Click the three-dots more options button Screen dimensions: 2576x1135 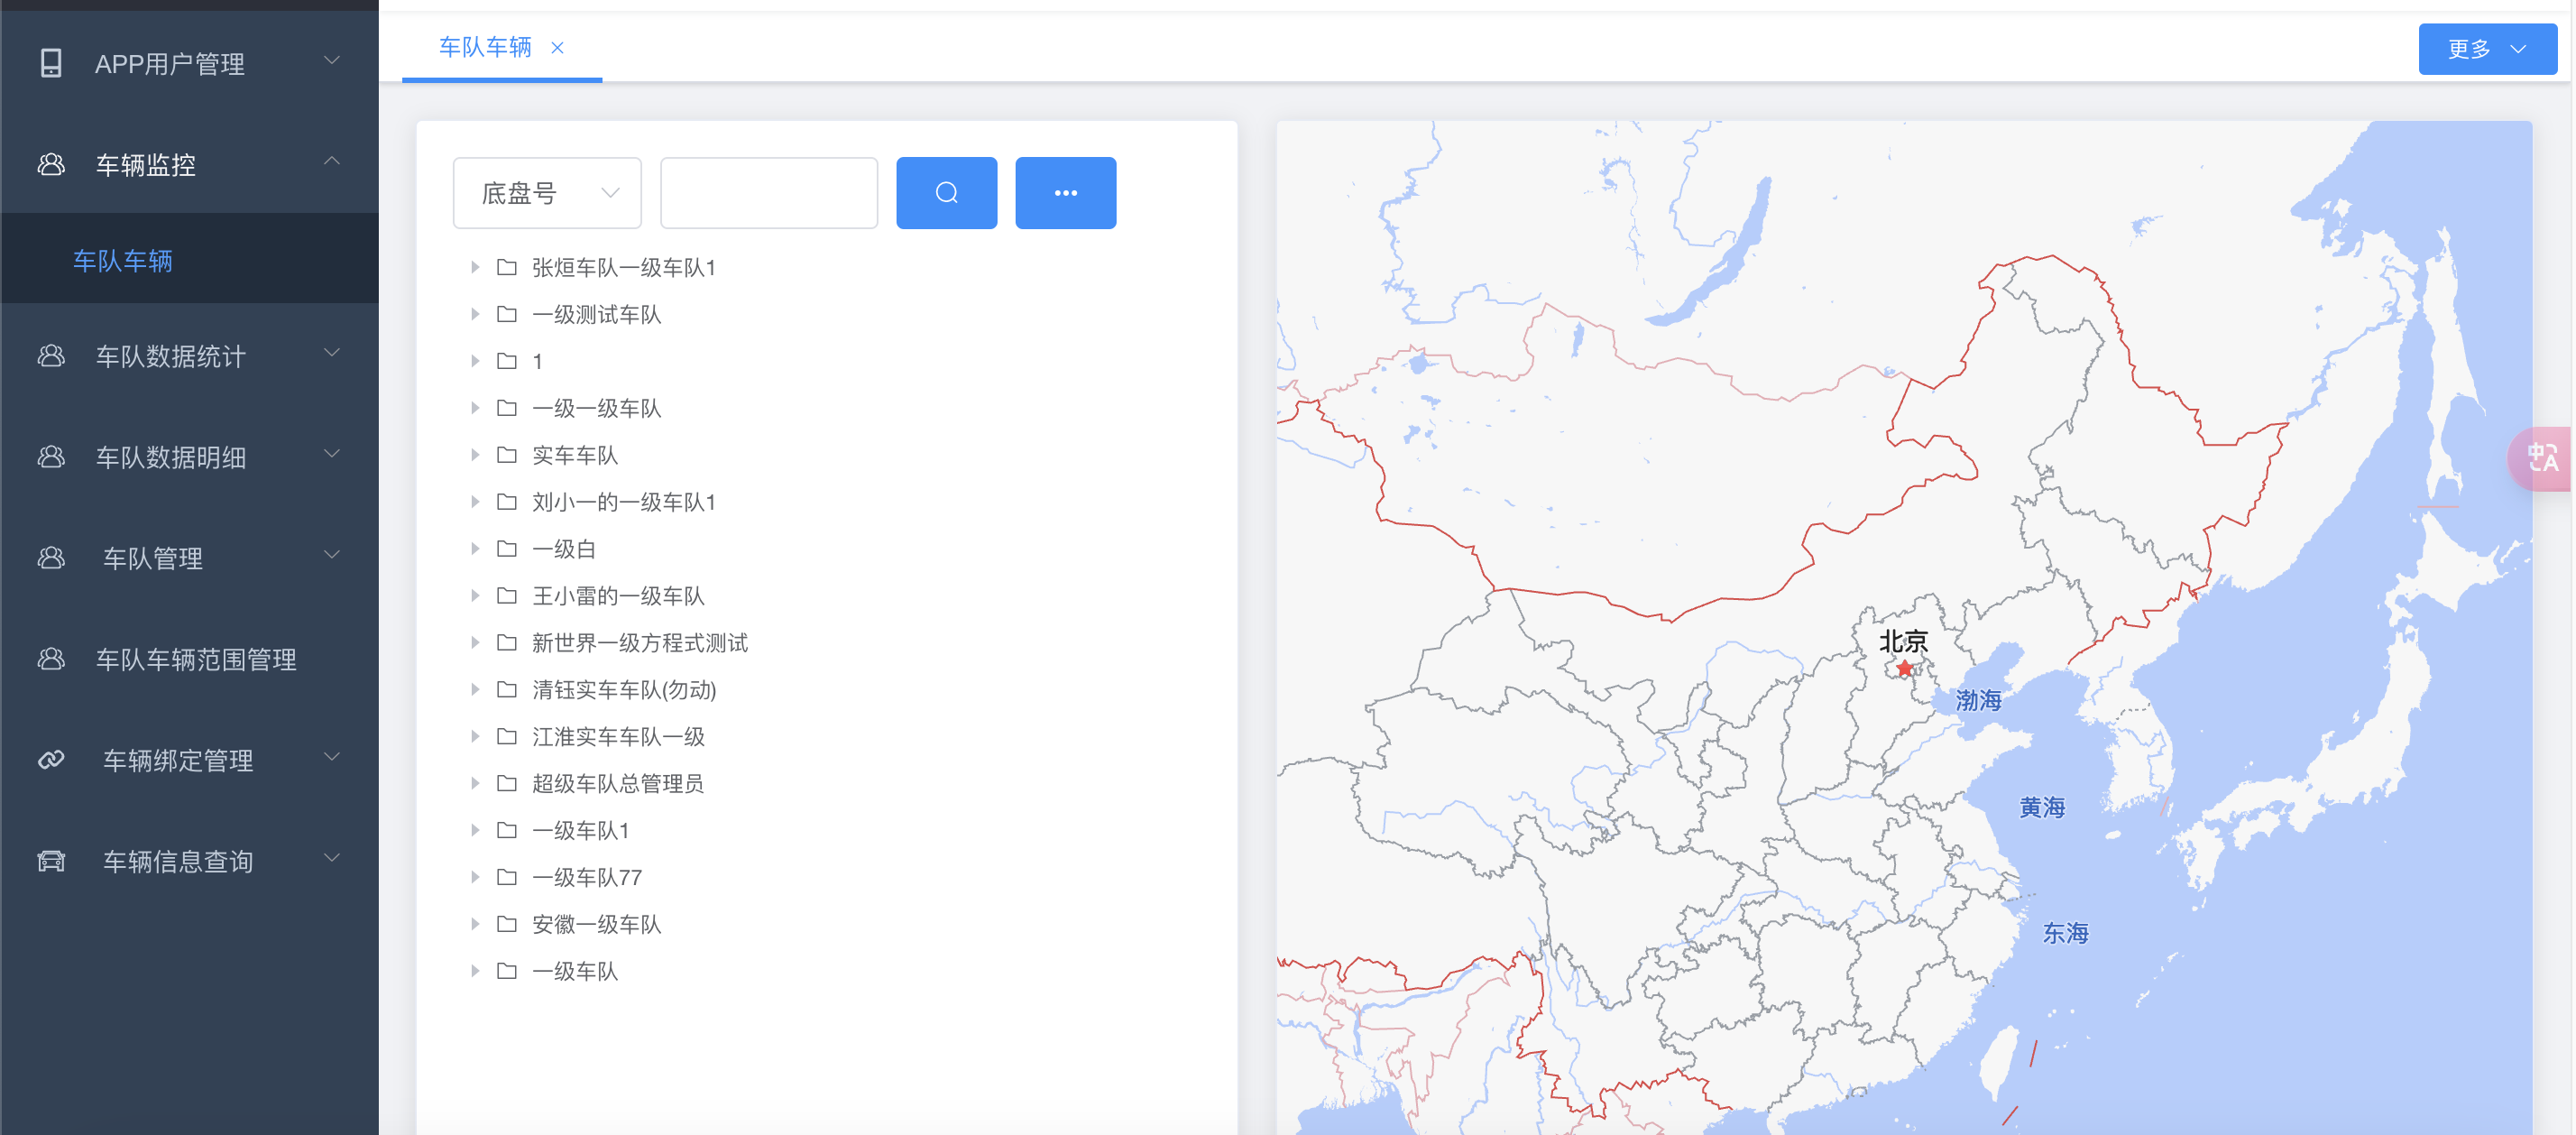(x=1065, y=193)
